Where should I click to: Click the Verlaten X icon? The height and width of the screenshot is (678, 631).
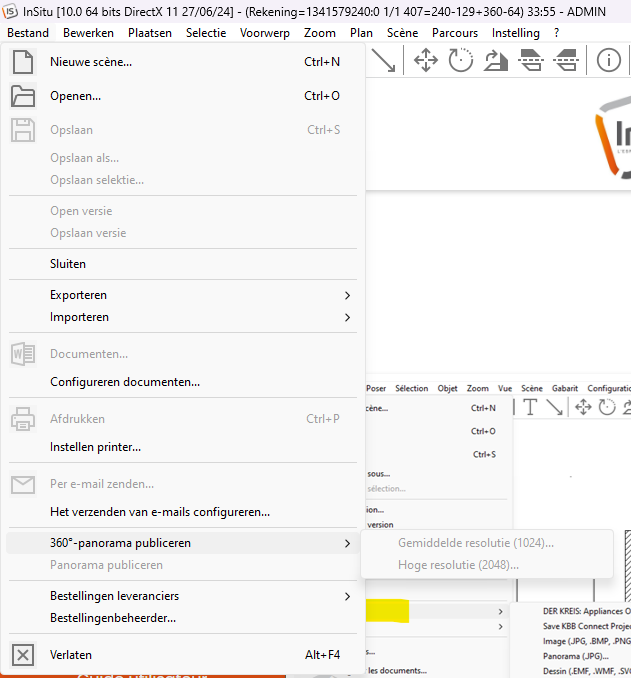(22, 655)
